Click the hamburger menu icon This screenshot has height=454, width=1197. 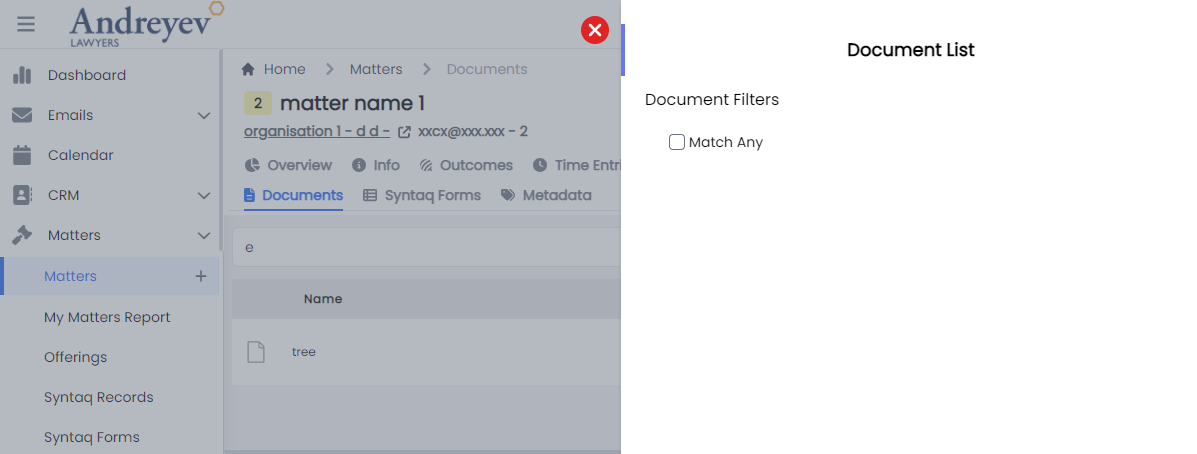point(26,24)
